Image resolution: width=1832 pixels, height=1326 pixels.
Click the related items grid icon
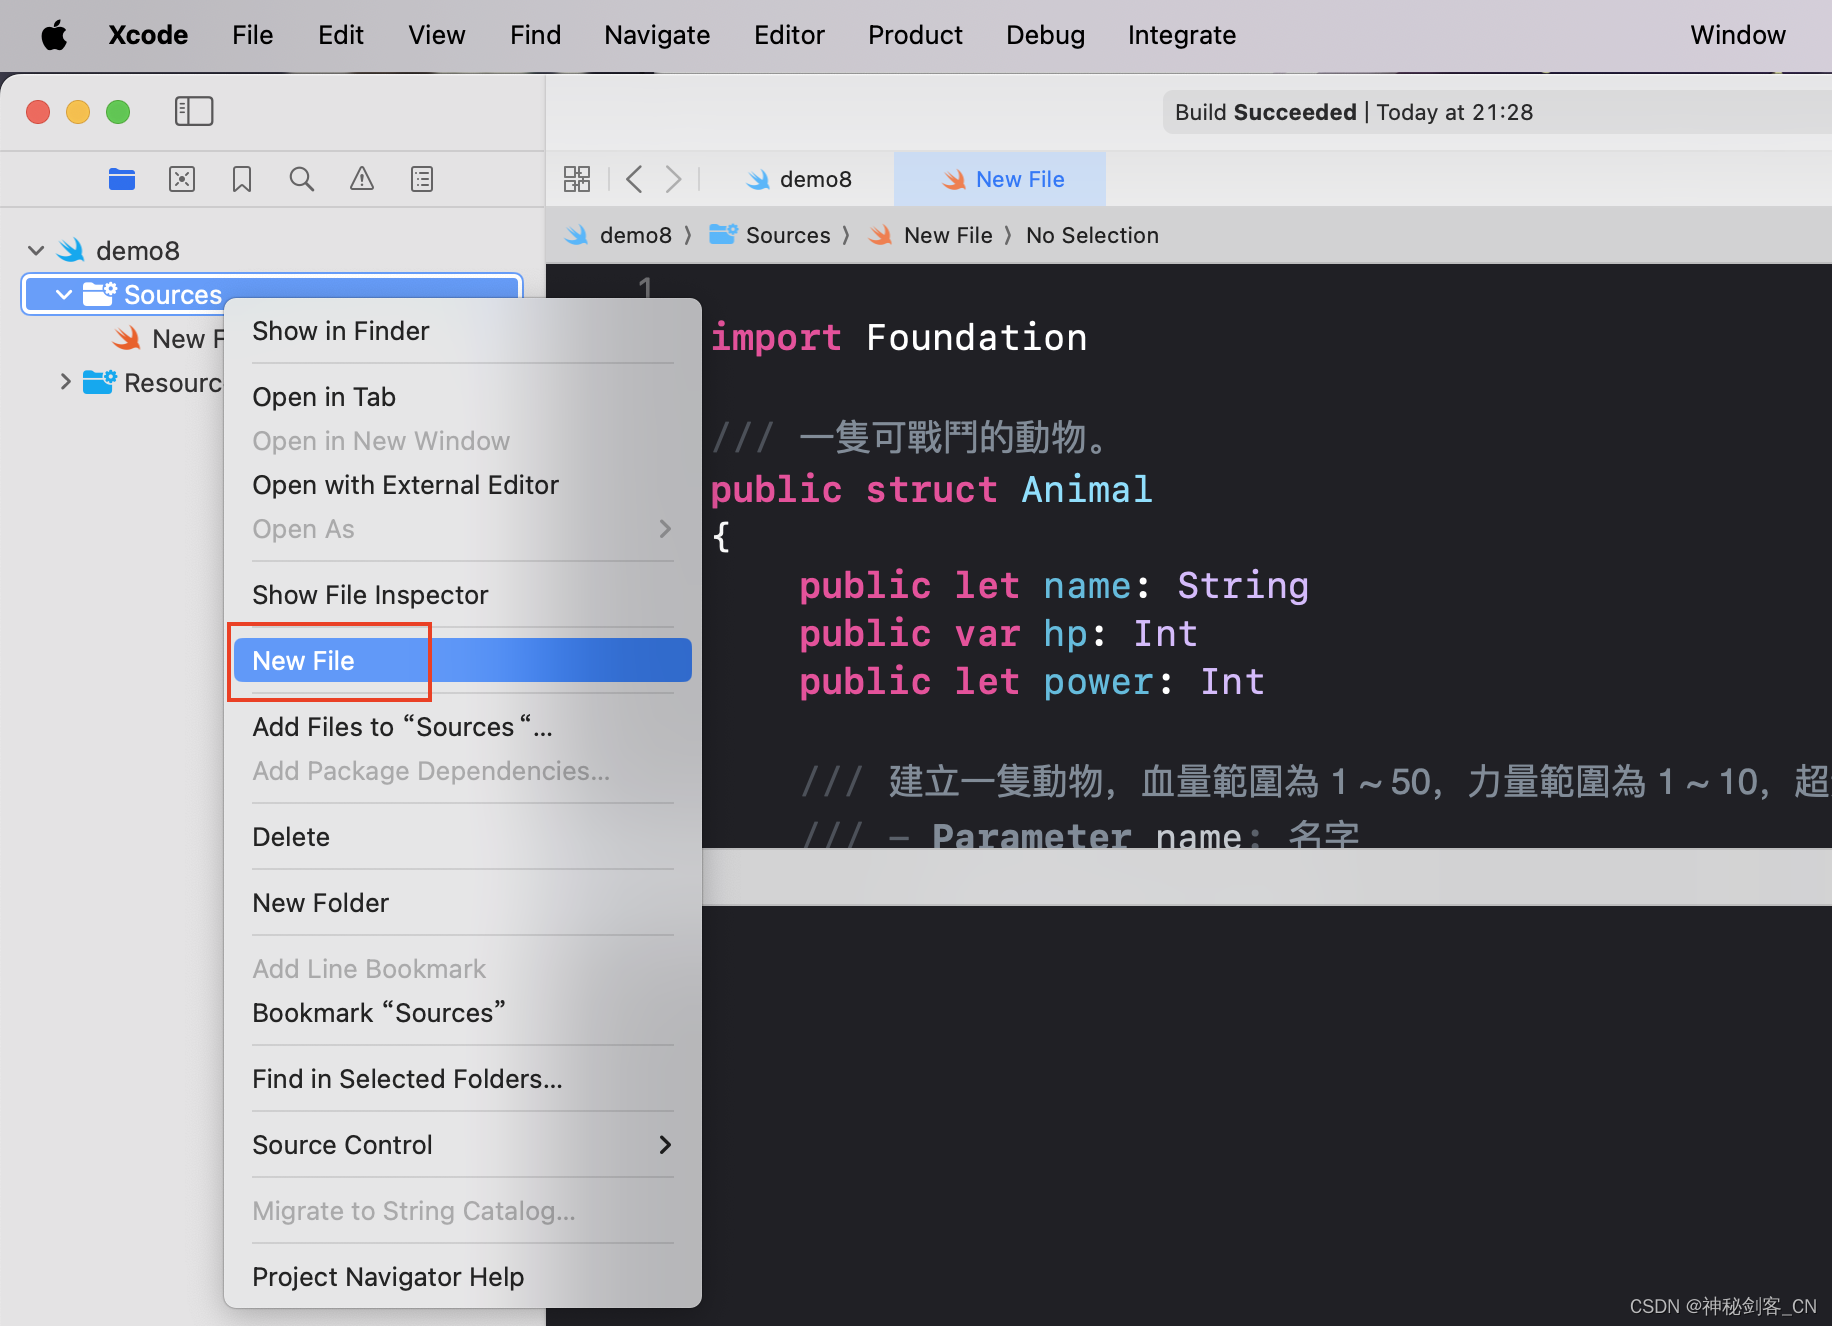tap(577, 179)
